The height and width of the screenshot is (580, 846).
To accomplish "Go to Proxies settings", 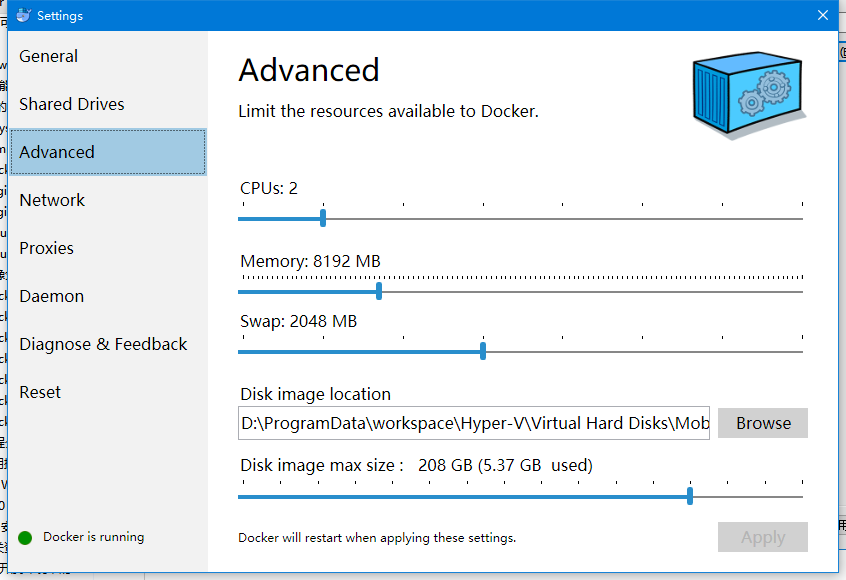I will coord(108,248).
